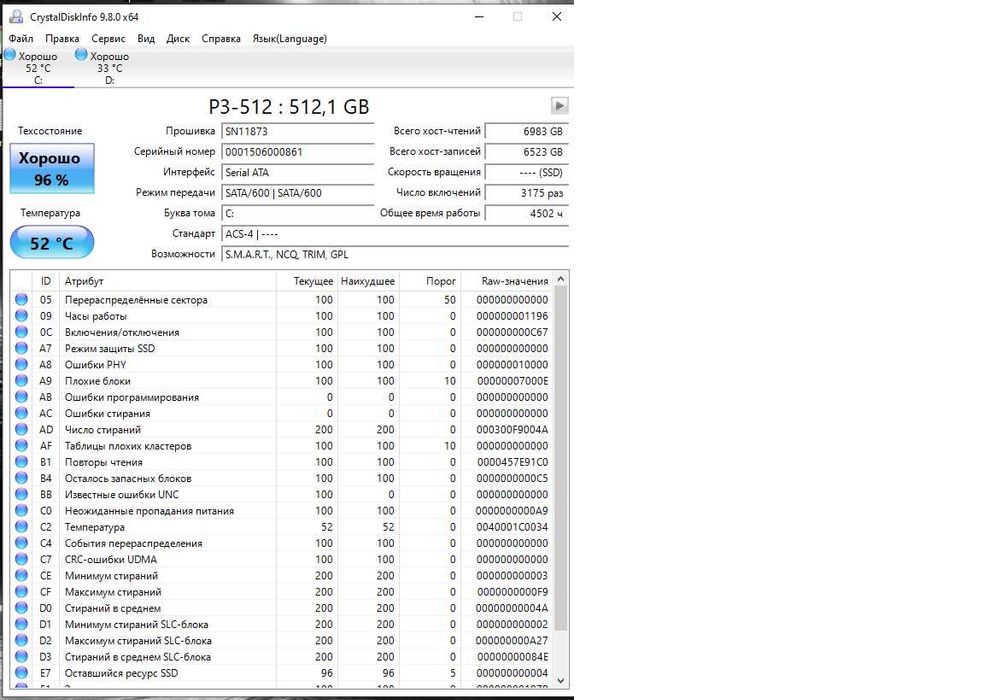Click status icon for Режим защиты SSD row
Viewport: 984px width, 700px height.
point(21,348)
